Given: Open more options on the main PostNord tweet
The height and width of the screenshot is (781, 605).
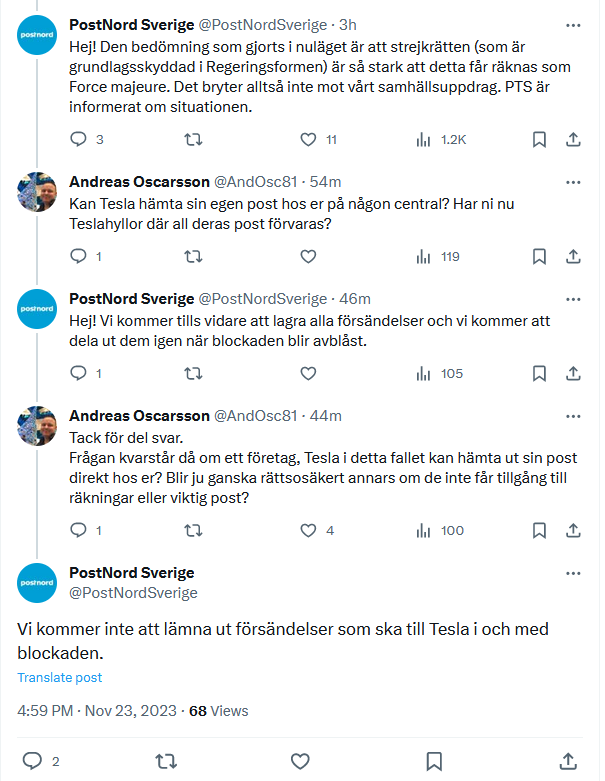Looking at the screenshot, I should coord(573,573).
